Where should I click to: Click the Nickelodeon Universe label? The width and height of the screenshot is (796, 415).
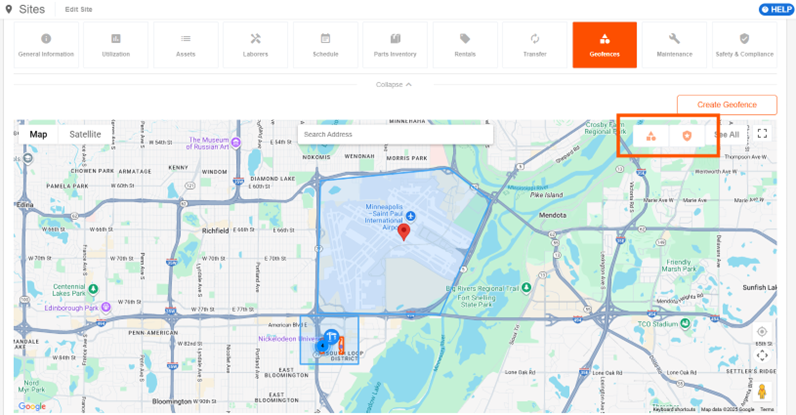click(x=288, y=339)
